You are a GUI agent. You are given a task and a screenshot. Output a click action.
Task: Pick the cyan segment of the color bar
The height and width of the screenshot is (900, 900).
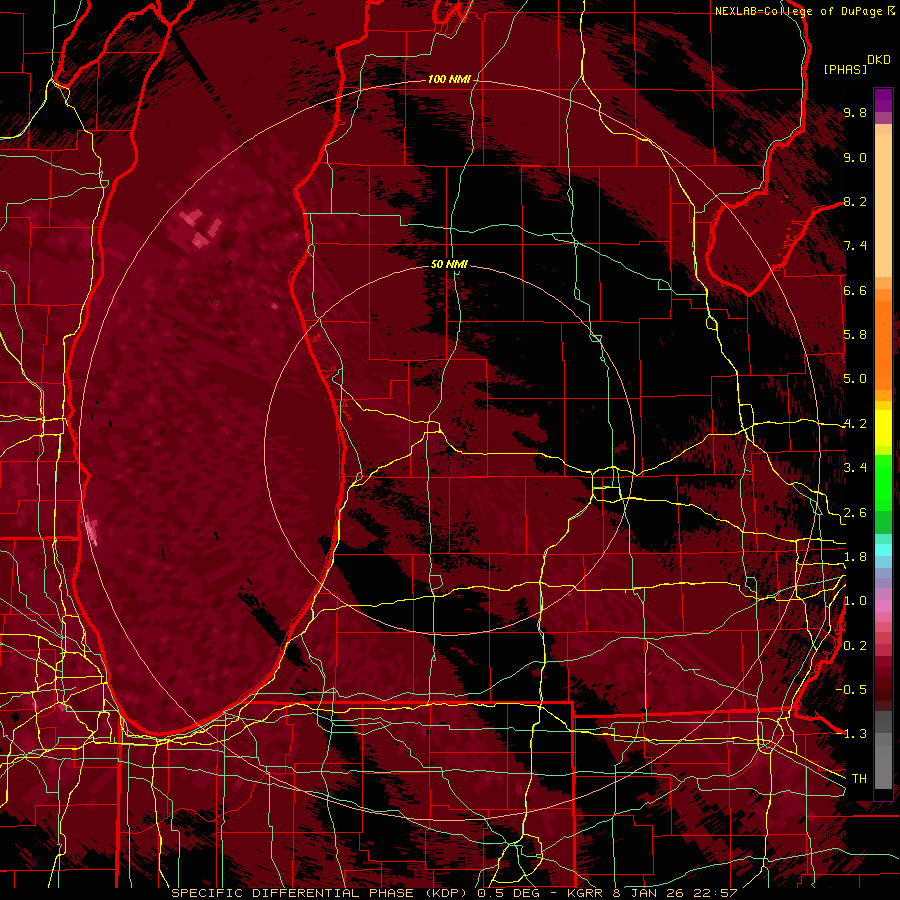883,550
